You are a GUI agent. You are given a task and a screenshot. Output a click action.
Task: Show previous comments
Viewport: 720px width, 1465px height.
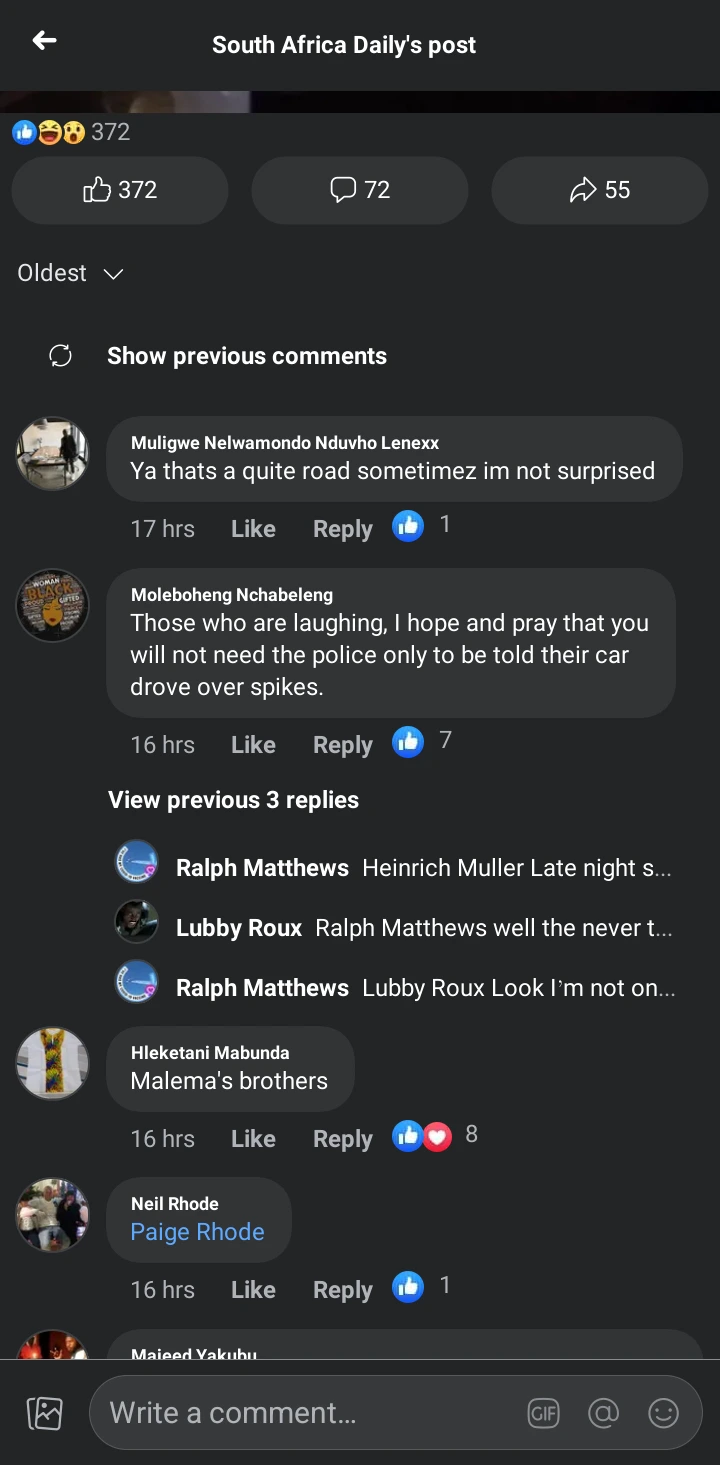[246, 356]
